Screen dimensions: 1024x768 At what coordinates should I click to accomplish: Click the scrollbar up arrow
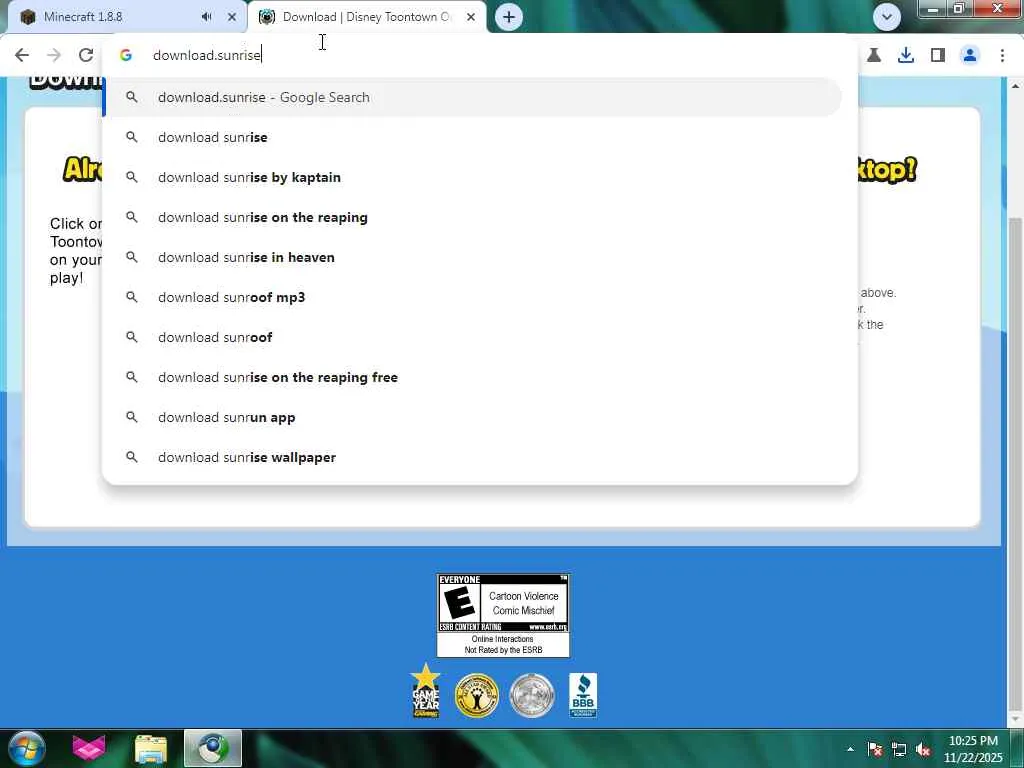click(x=1016, y=85)
